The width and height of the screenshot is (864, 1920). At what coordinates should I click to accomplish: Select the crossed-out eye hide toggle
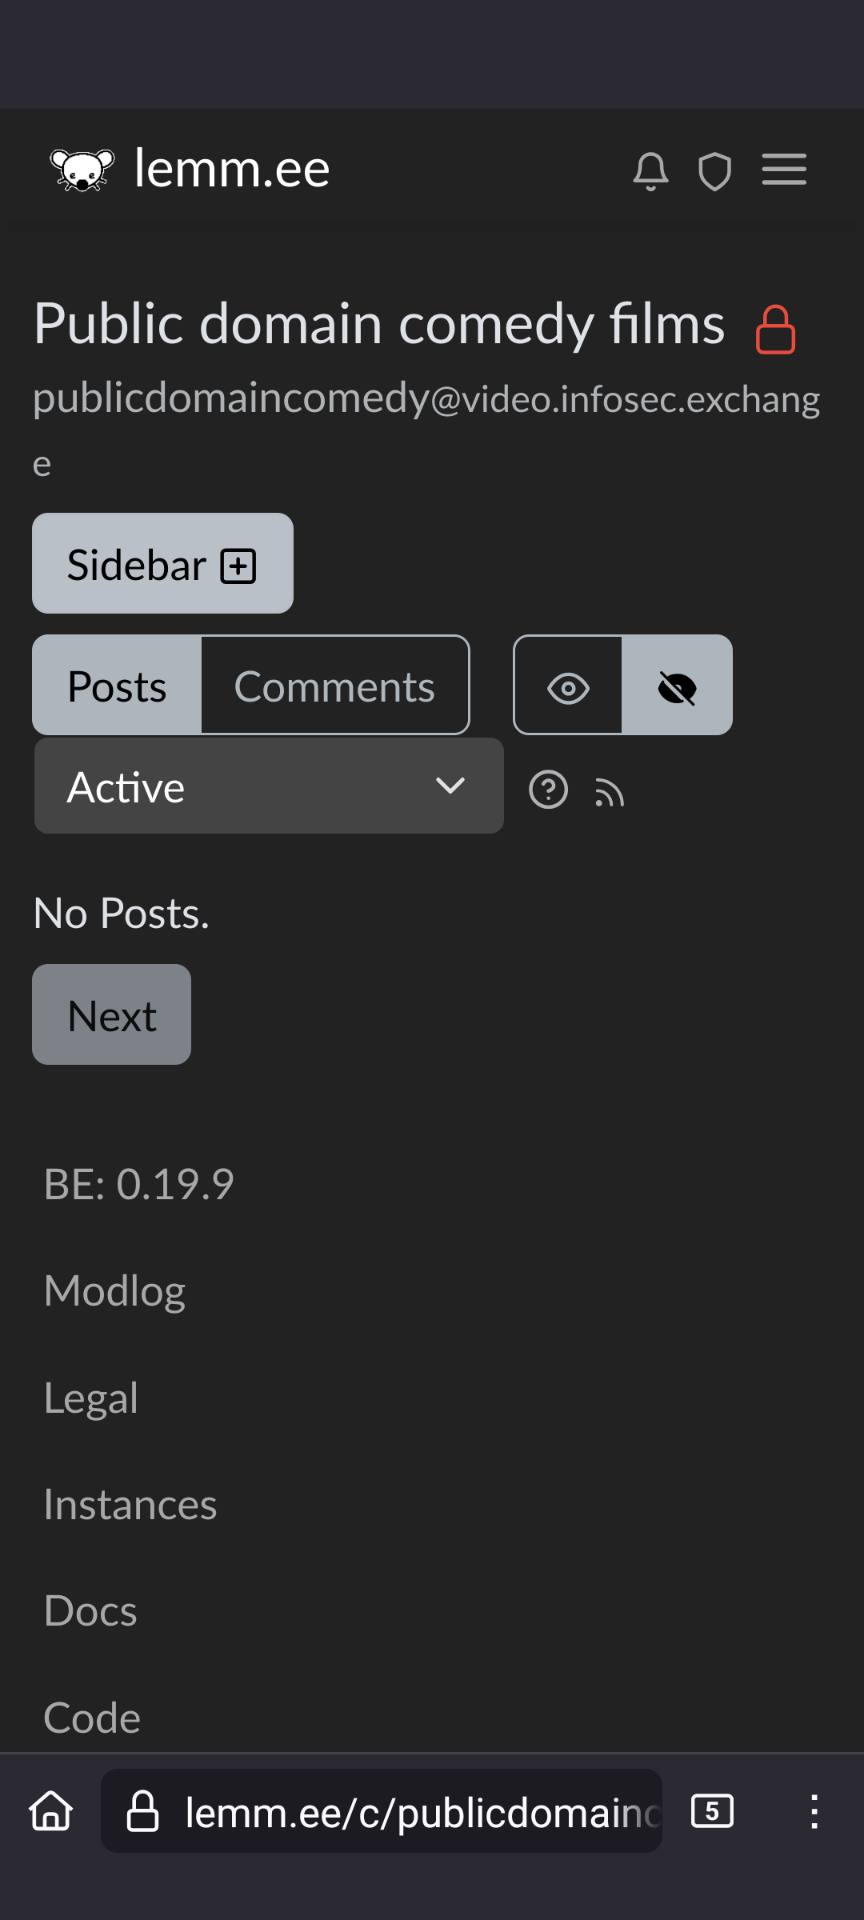coord(677,686)
